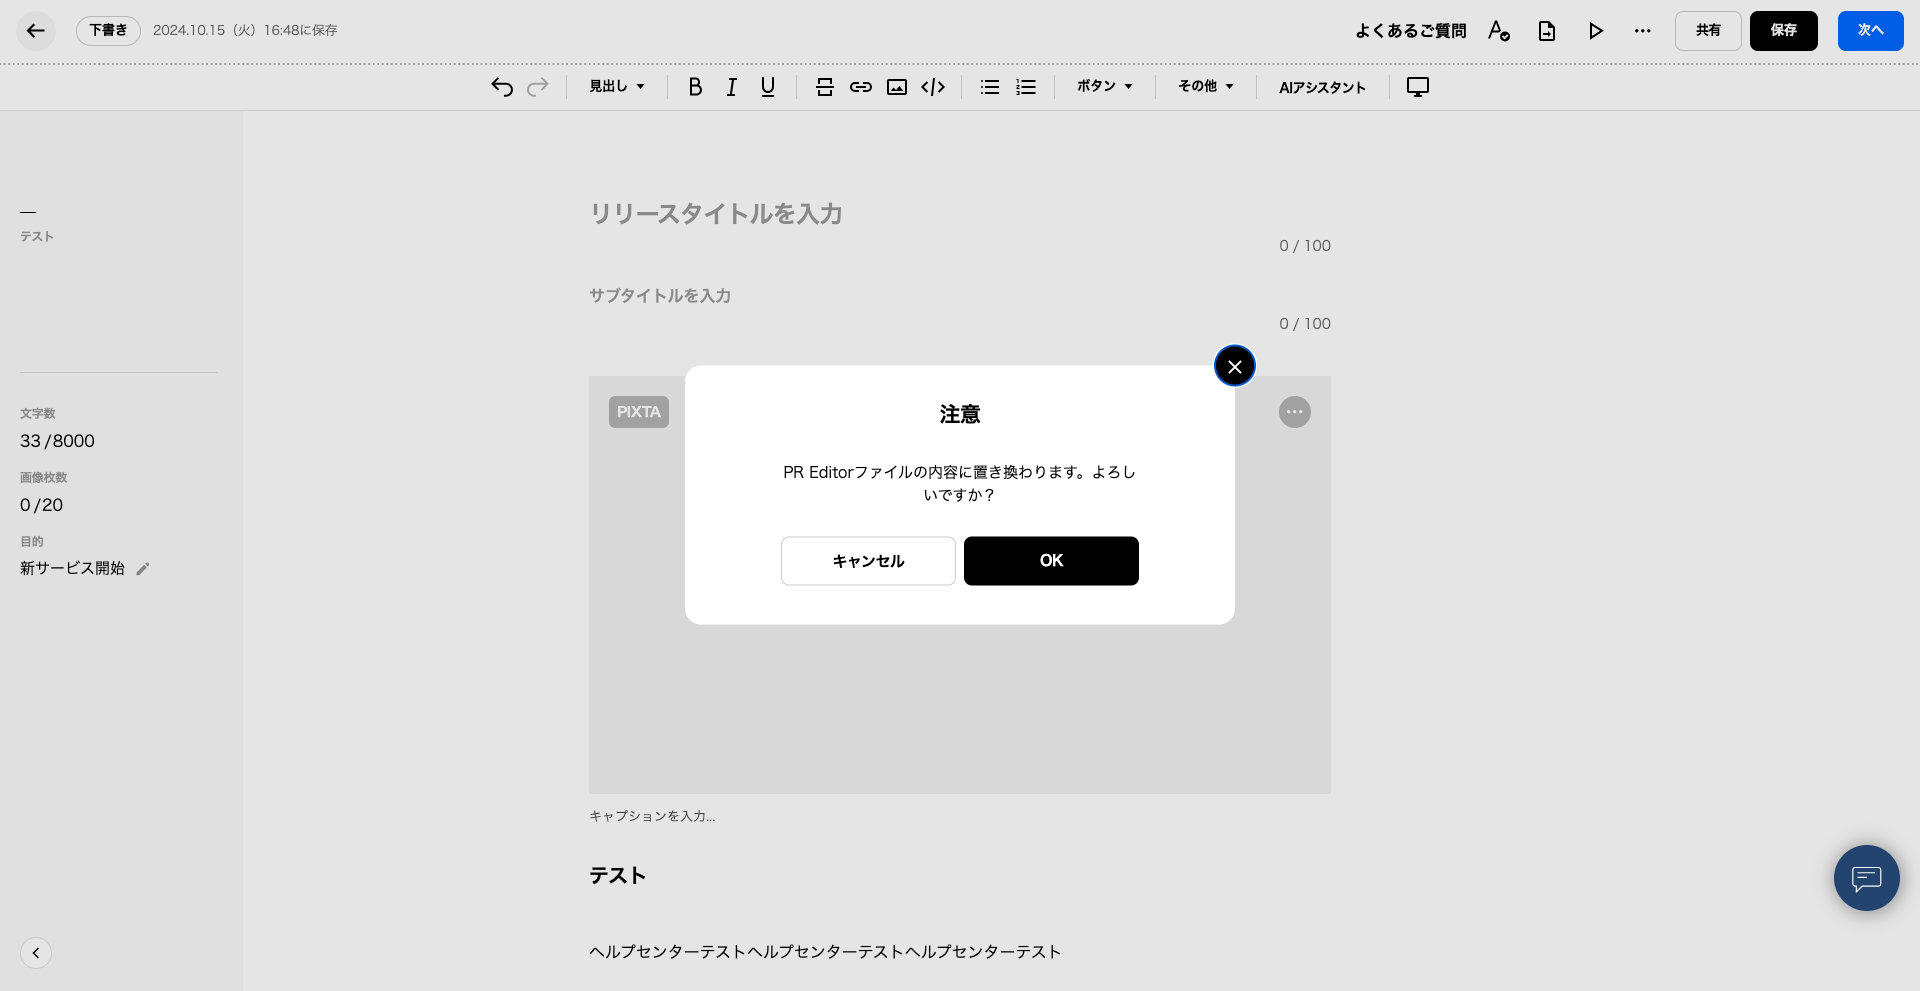Viewport: 1920px width, 991px height.
Task: Click the テスト heading in body
Action: tap(617, 876)
